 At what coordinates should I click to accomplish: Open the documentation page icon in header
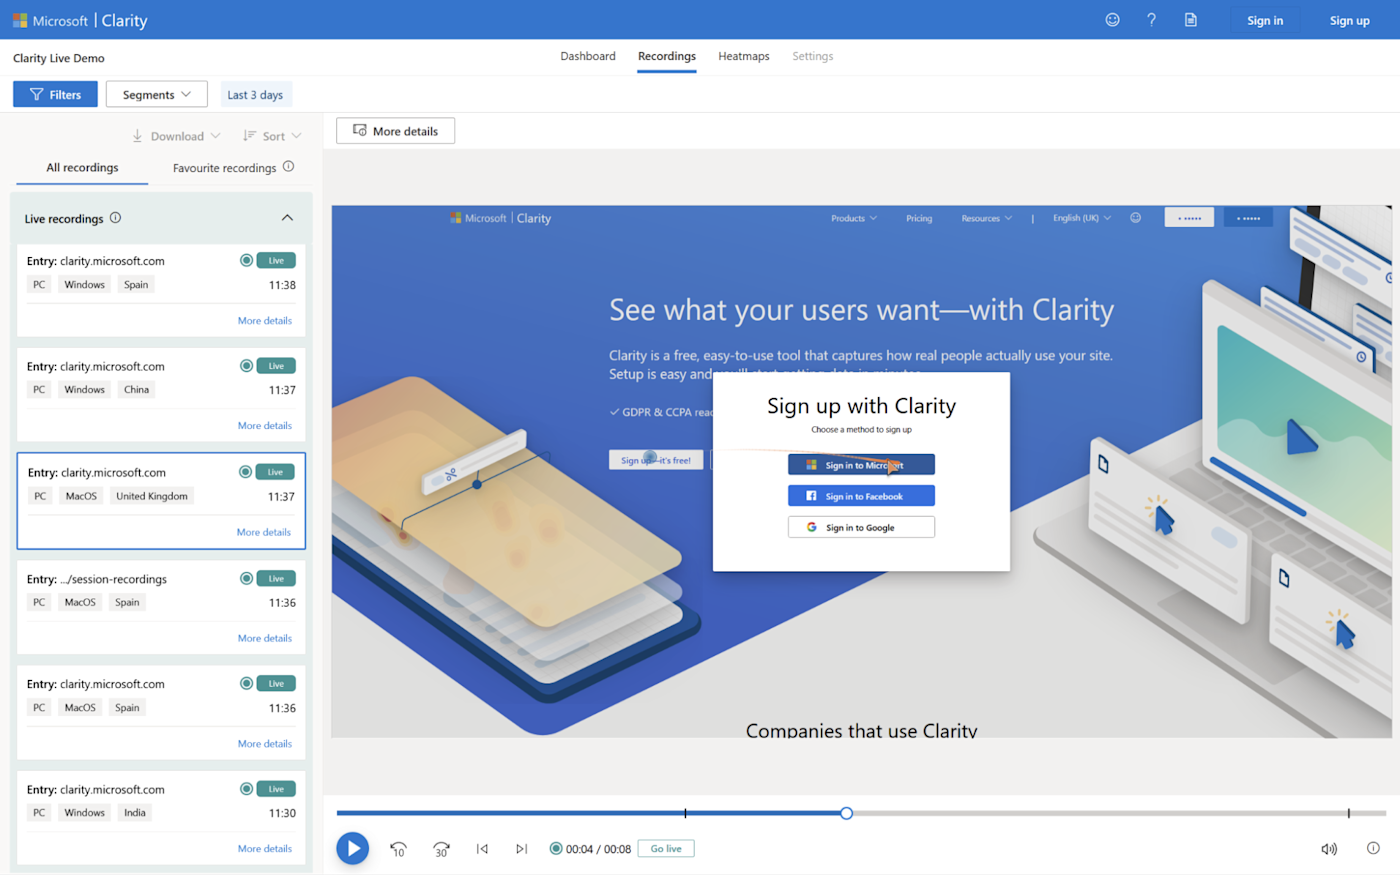[x=1190, y=20]
